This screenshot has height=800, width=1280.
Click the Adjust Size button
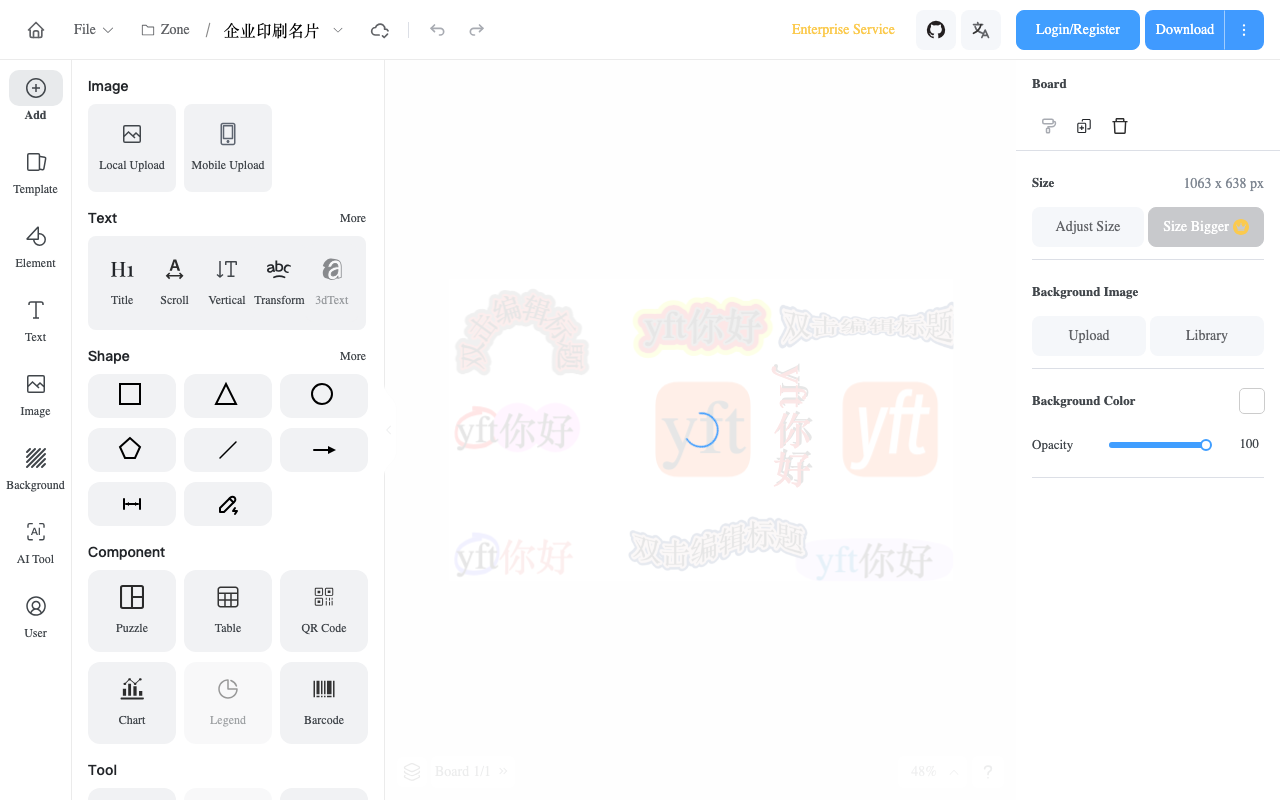1088,227
